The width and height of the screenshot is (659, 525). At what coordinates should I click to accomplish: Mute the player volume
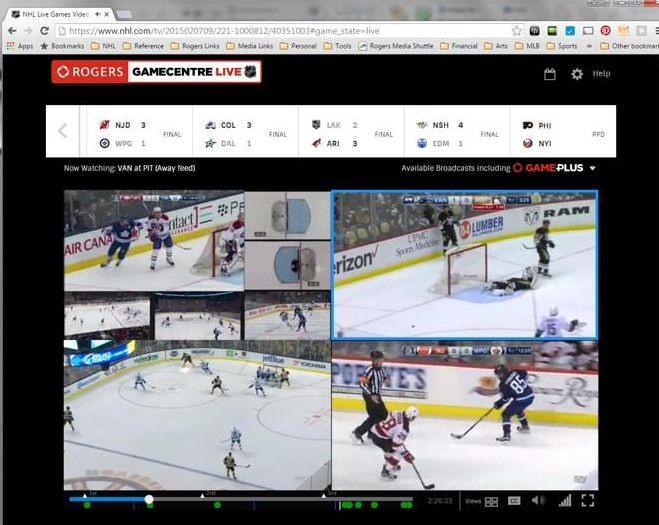click(x=538, y=500)
